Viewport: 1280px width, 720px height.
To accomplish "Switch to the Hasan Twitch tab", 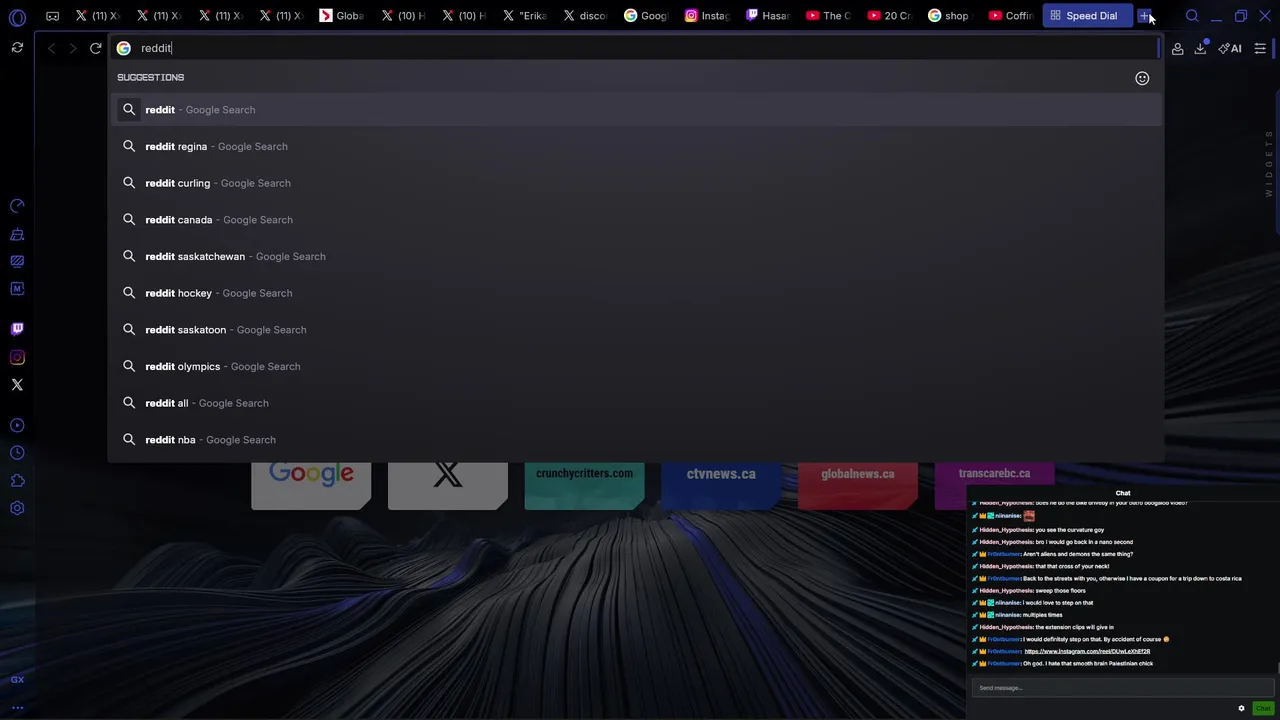I will pos(768,16).
